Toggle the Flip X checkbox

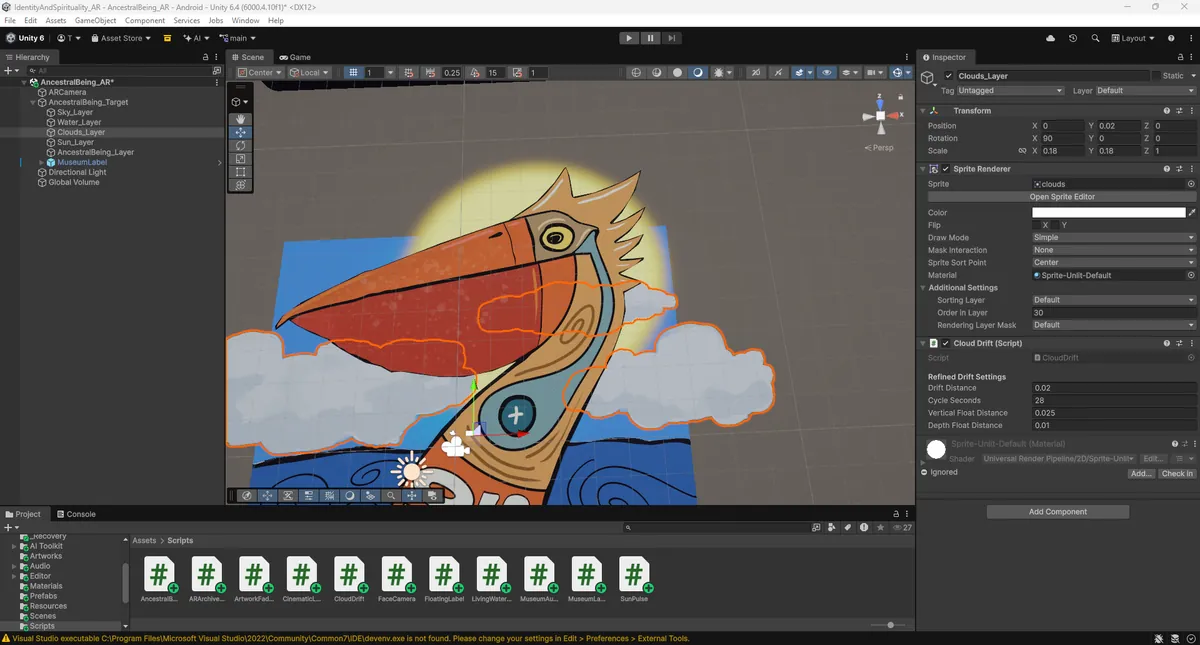1036,225
